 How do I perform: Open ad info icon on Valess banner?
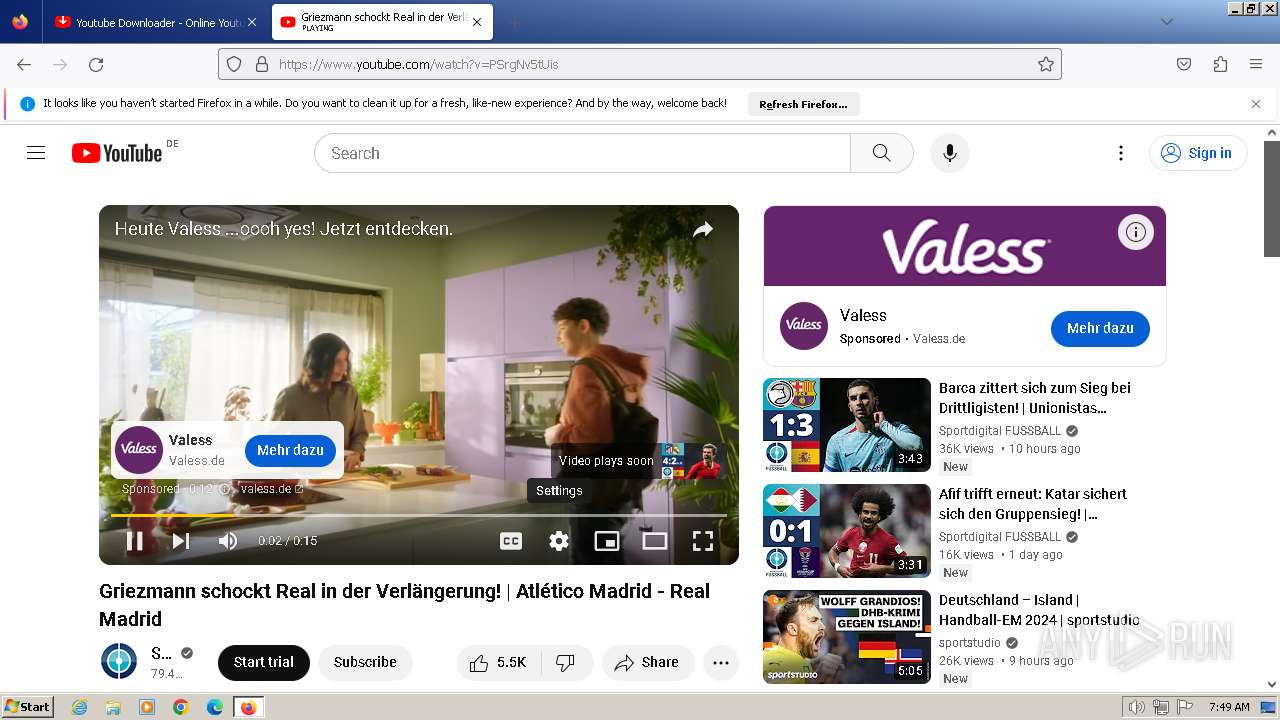point(1136,232)
